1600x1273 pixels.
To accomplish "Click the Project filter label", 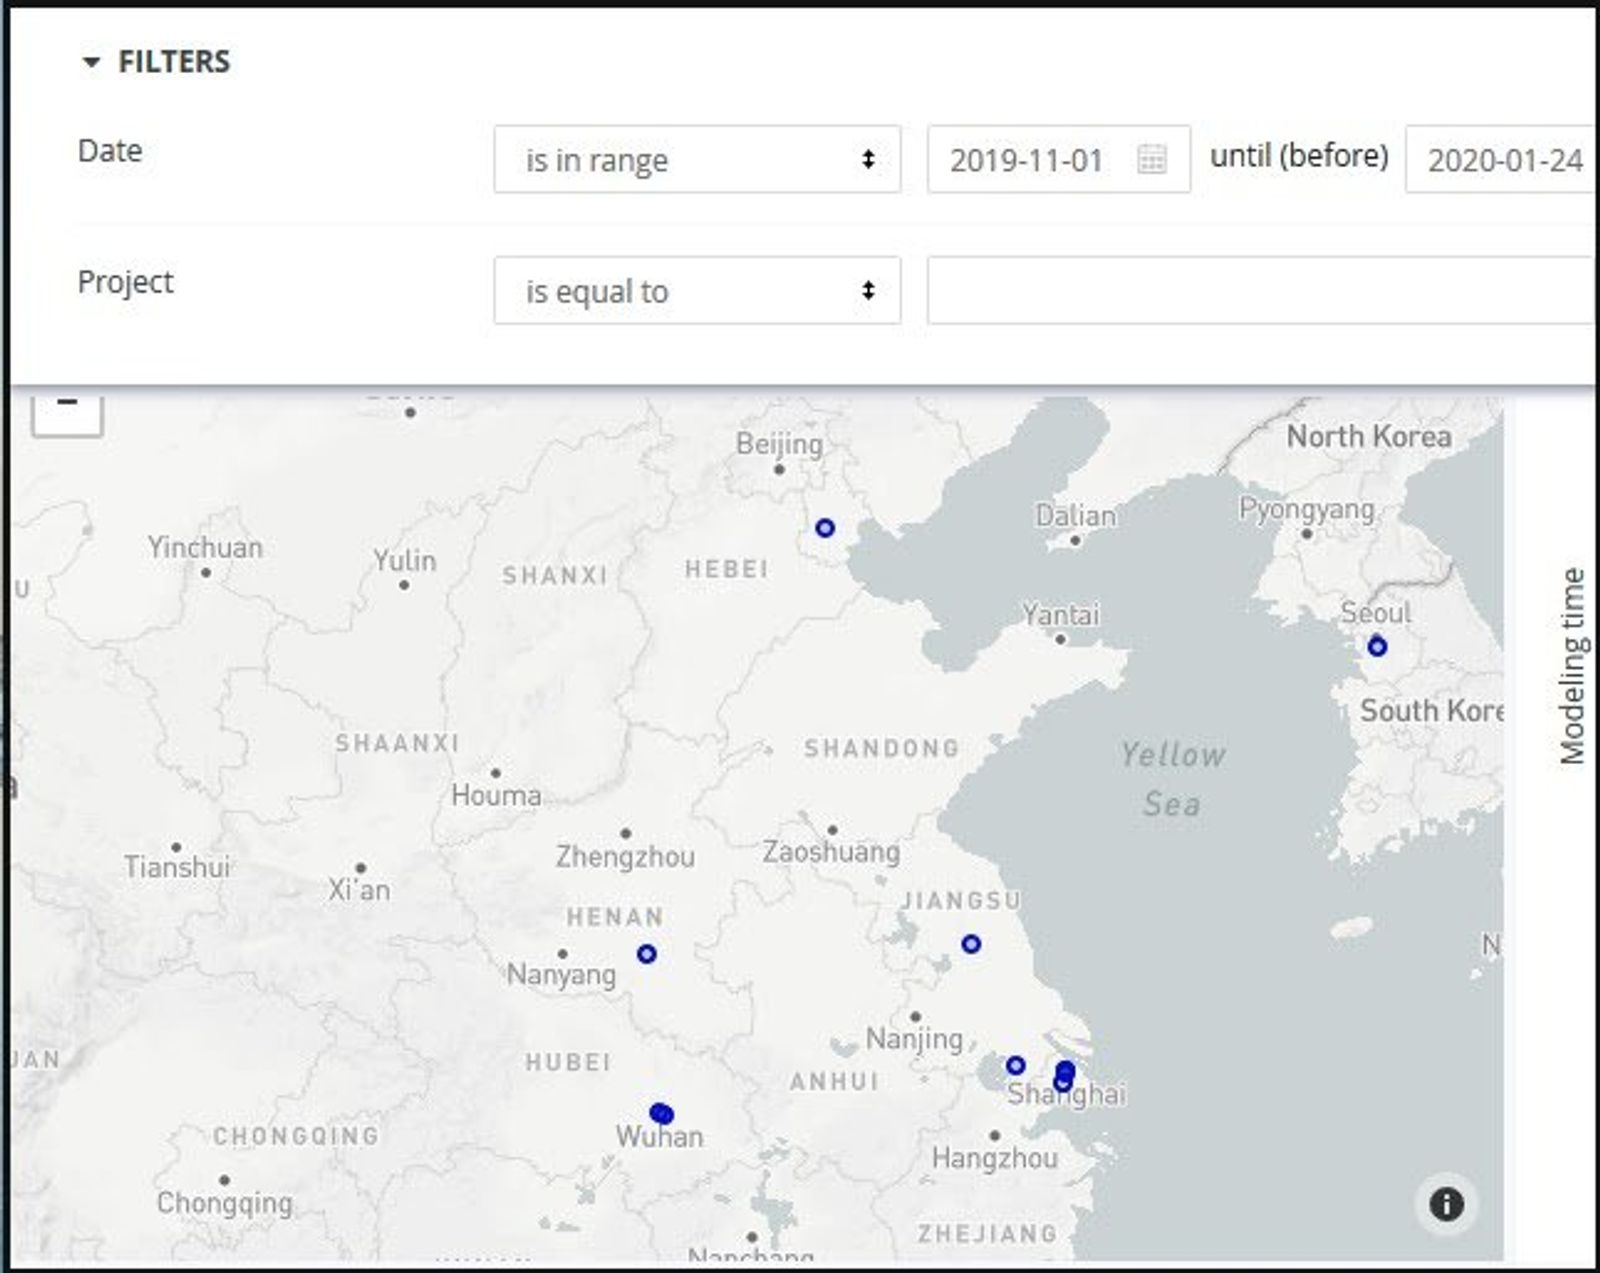I will [125, 282].
